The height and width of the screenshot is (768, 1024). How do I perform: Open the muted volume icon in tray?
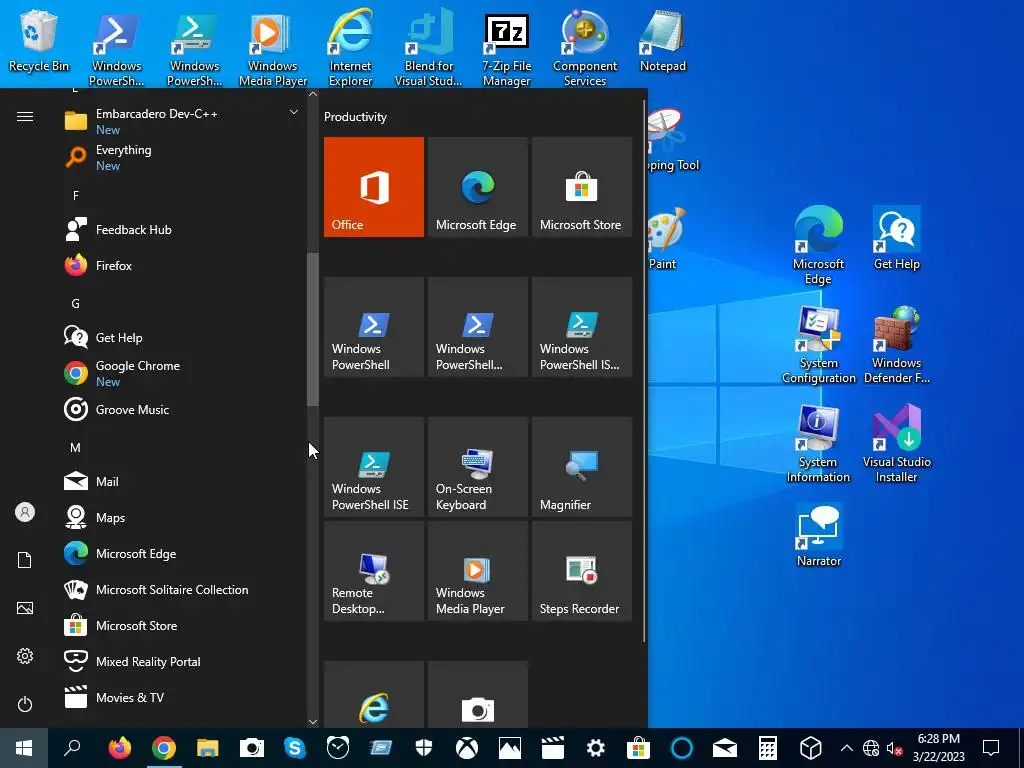click(x=895, y=748)
